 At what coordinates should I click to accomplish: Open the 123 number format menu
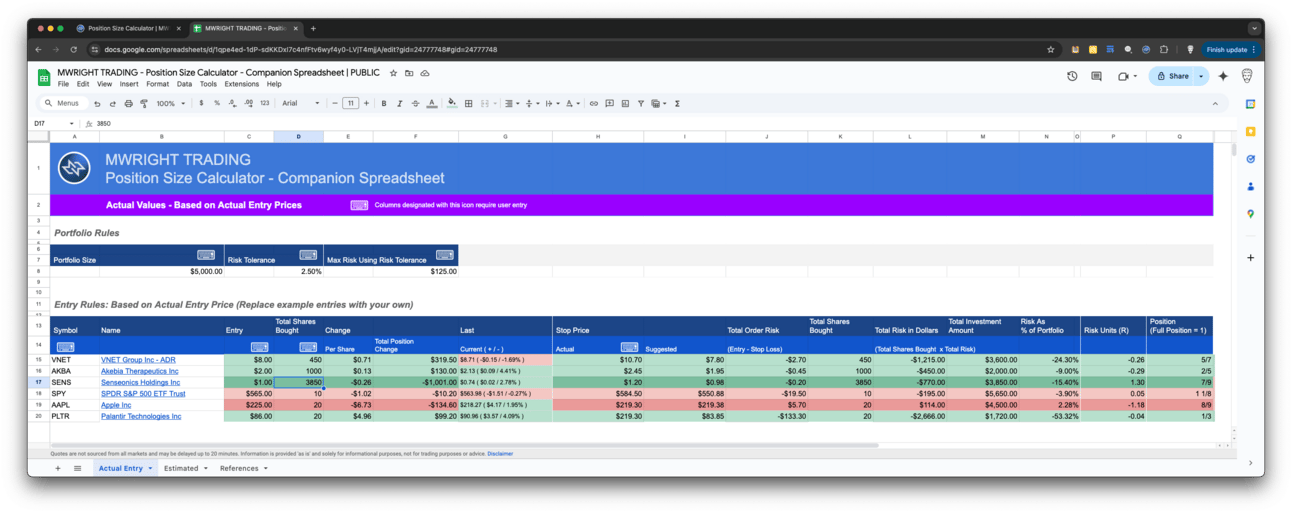click(x=264, y=103)
